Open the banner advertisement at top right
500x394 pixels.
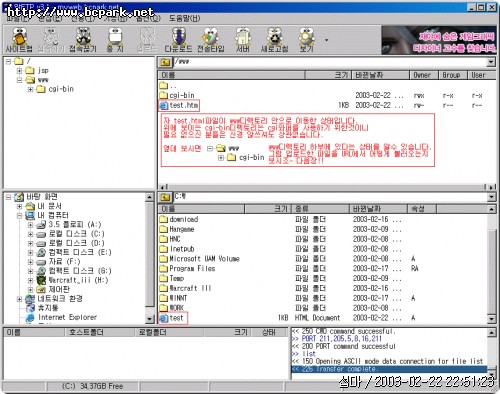(439, 40)
